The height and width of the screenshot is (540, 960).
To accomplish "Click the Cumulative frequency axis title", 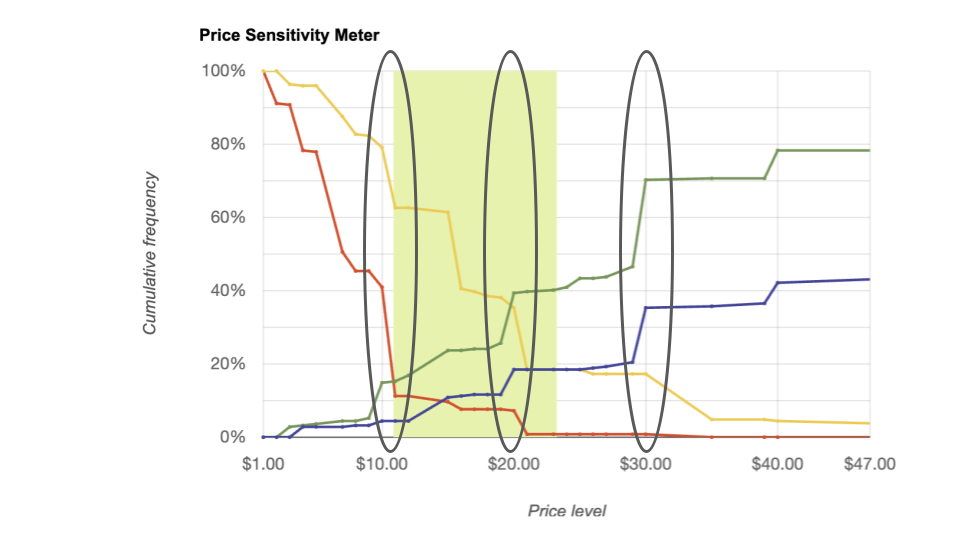I will 150,253.
